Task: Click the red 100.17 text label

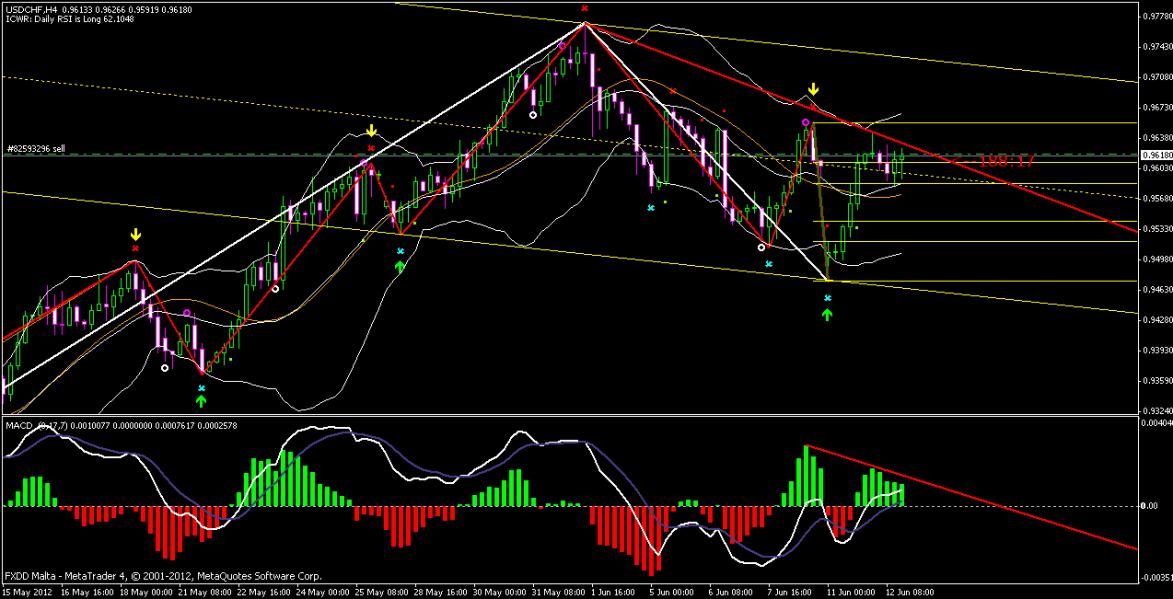Action: click(1006, 159)
